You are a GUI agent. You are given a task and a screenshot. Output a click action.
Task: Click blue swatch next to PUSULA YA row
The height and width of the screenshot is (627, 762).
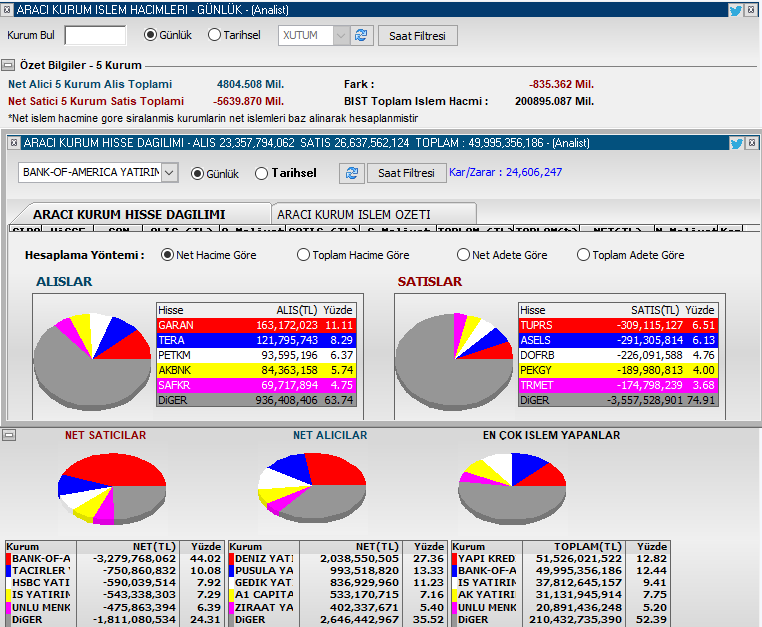[231, 571]
